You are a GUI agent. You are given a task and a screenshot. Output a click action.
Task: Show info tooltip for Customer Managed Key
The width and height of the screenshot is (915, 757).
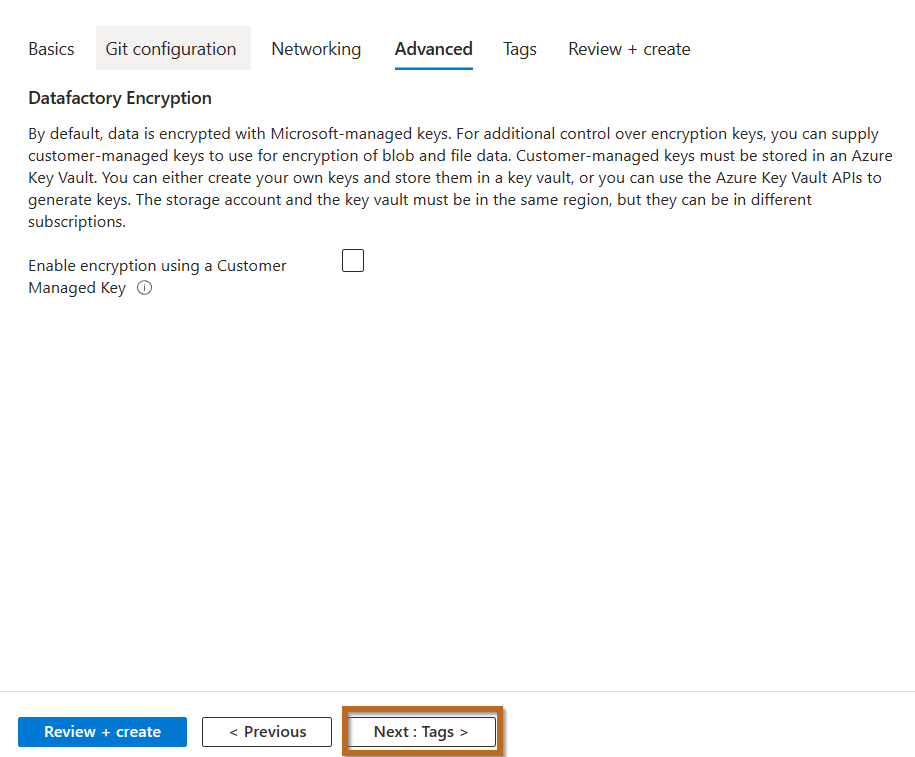click(145, 288)
